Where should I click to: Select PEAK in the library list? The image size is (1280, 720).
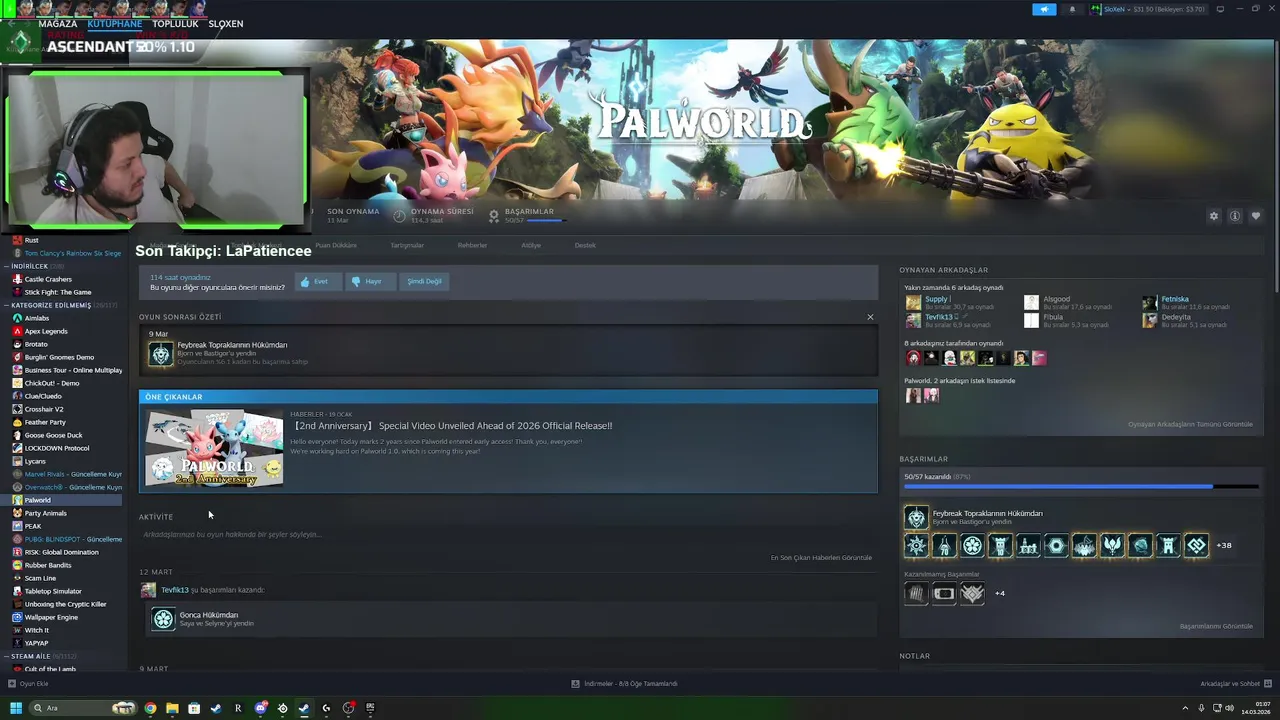[33, 526]
